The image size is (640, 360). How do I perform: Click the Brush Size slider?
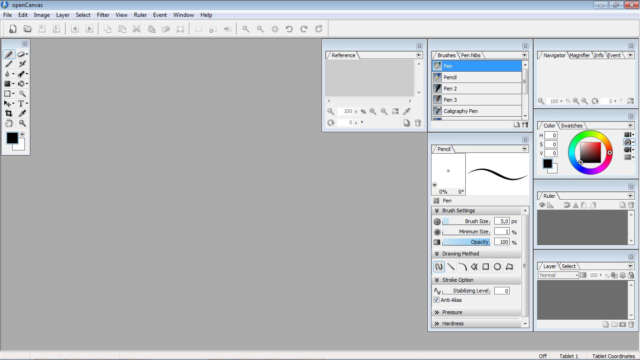pyautogui.click(x=467, y=221)
